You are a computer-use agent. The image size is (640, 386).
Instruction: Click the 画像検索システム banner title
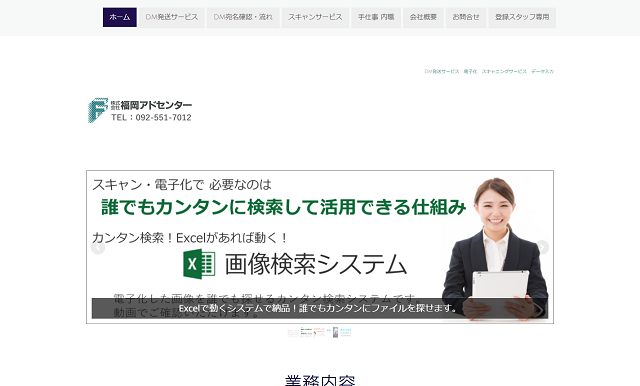pyautogui.click(x=316, y=264)
